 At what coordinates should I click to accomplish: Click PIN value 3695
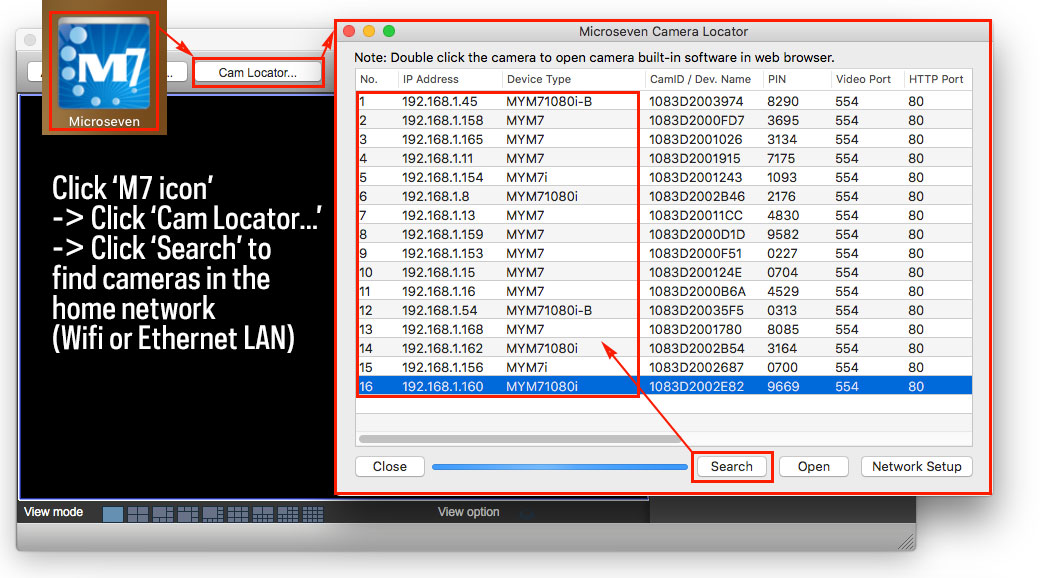[783, 120]
